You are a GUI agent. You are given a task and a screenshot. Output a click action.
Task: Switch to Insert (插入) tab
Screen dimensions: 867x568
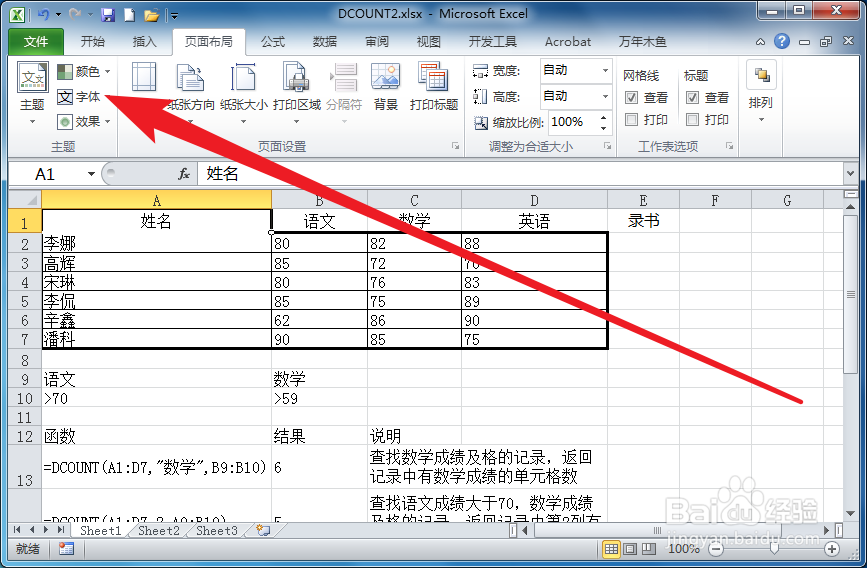coord(144,41)
